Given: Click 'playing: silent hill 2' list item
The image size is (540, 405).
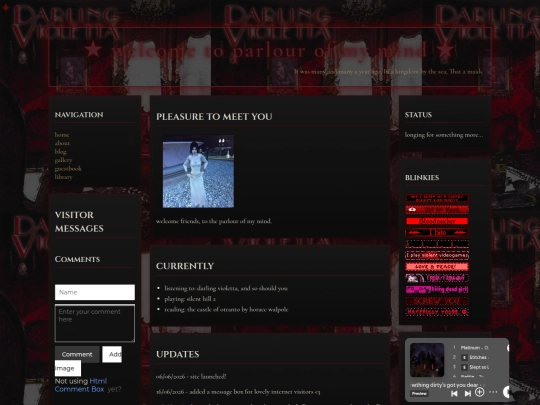Looking at the screenshot, I should click(x=190, y=299).
